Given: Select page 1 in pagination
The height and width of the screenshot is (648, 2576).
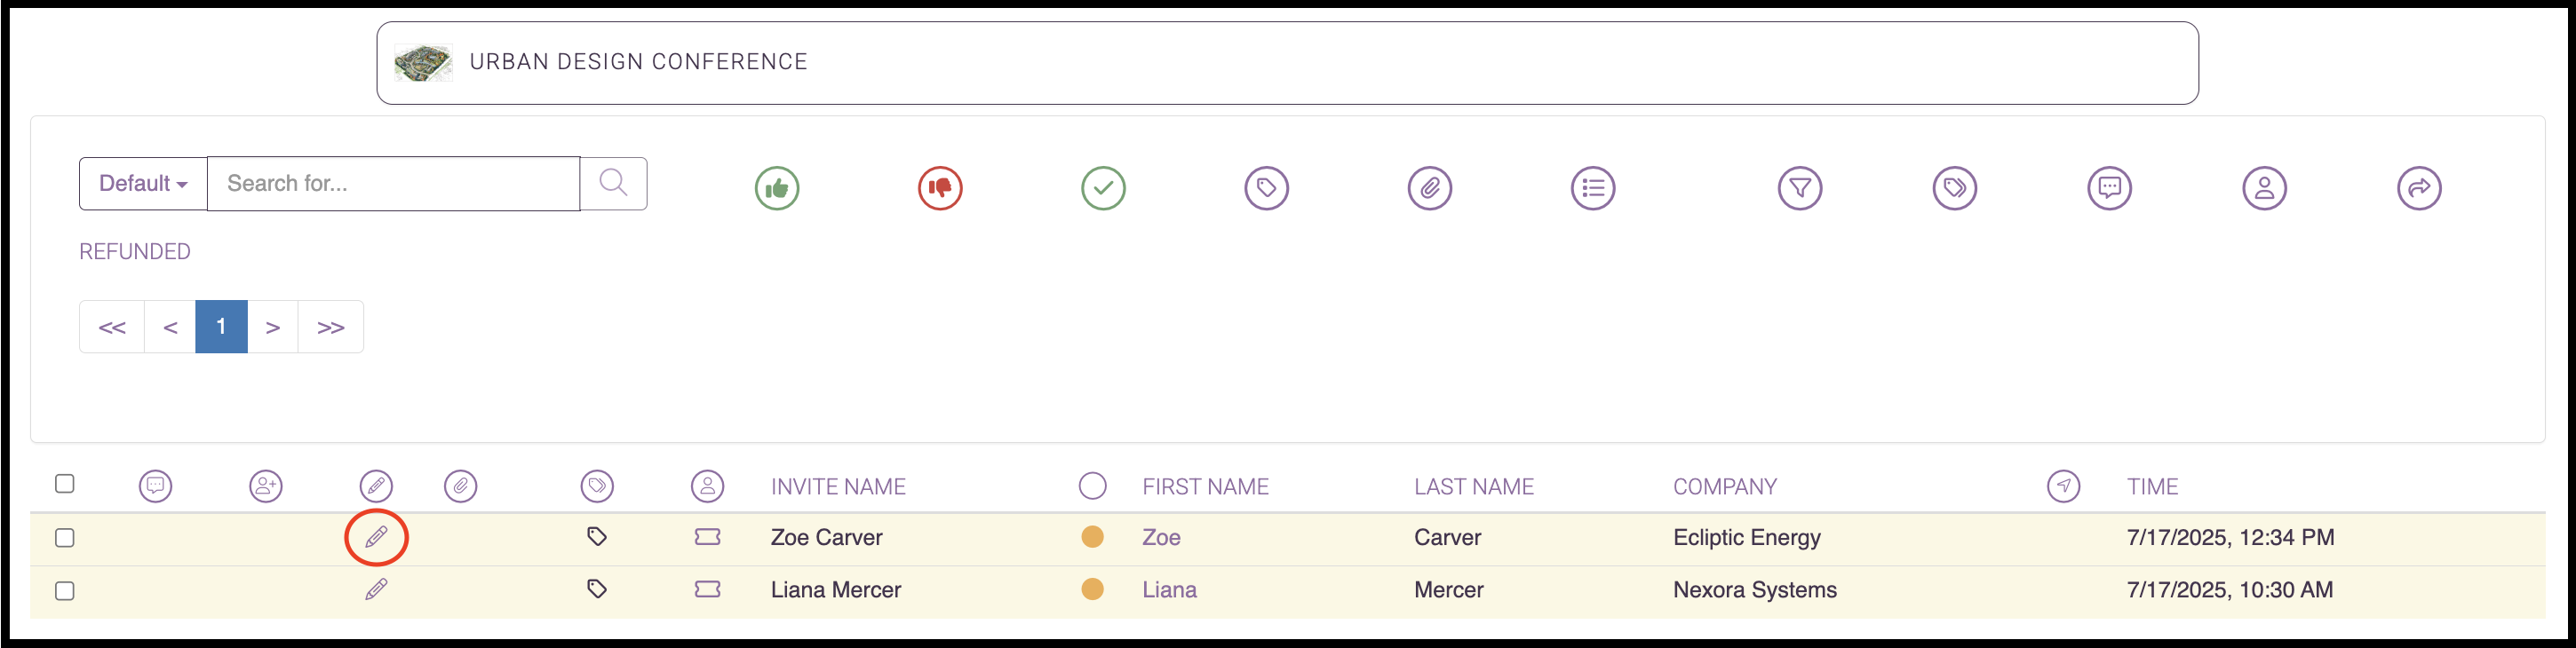Looking at the screenshot, I should [221, 327].
